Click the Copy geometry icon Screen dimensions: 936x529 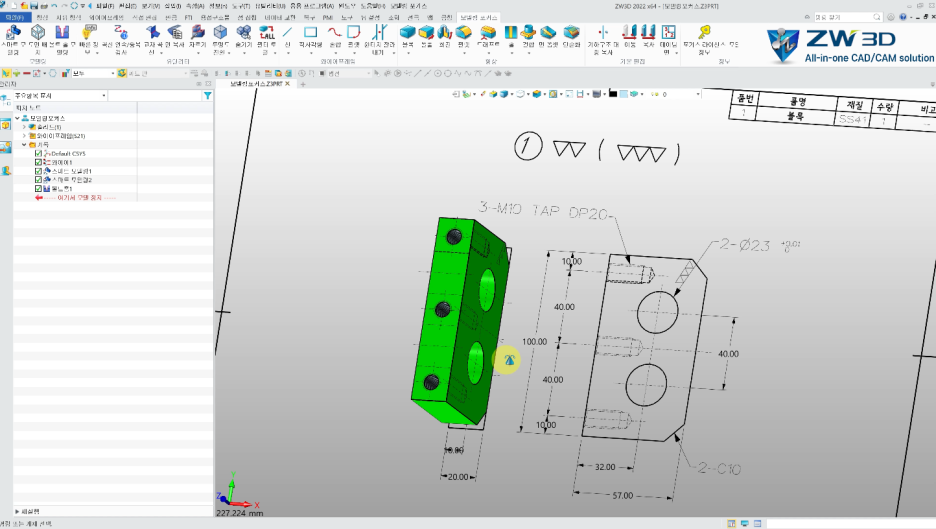coord(649,32)
